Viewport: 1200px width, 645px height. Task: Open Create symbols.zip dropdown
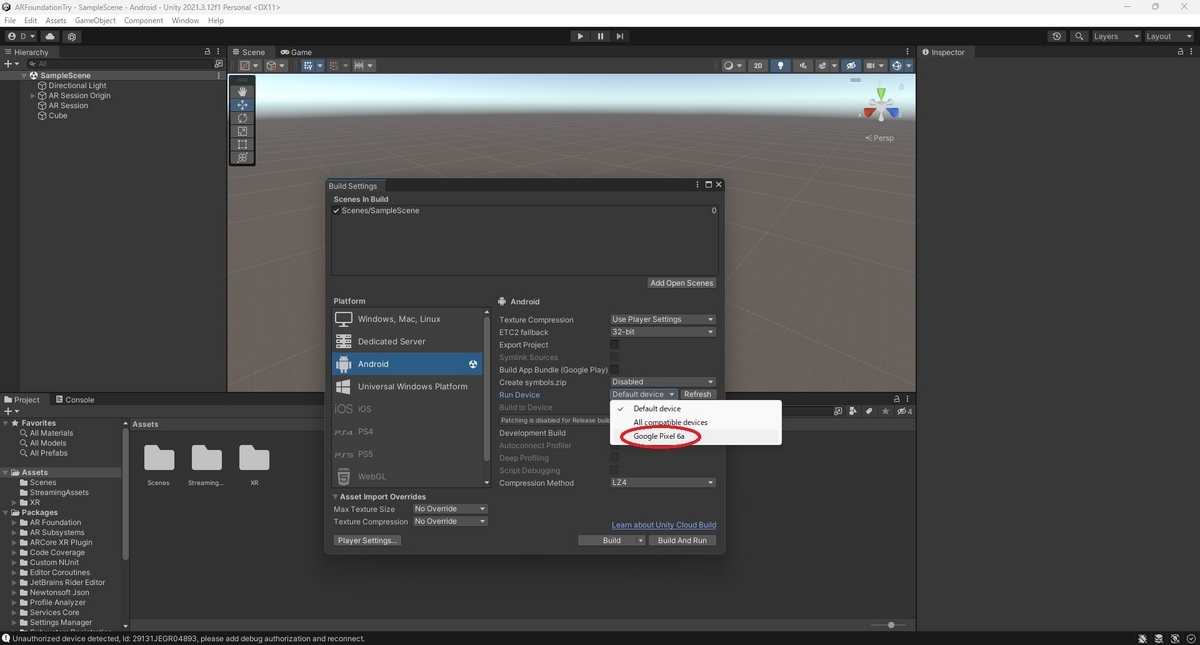click(x=663, y=382)
